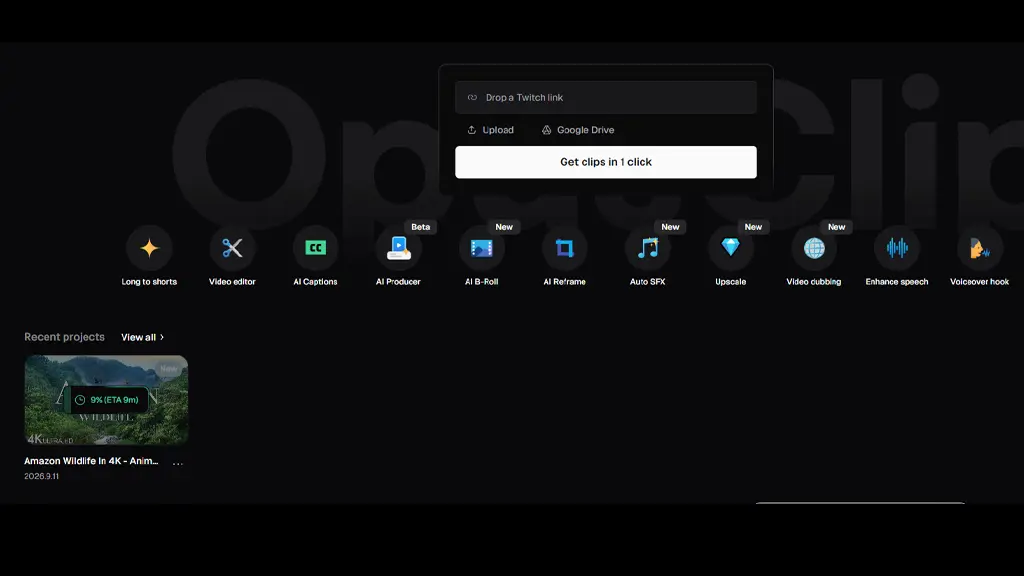
Task: Click the Beta badge on AI Producer
Action: pos(421,227)
